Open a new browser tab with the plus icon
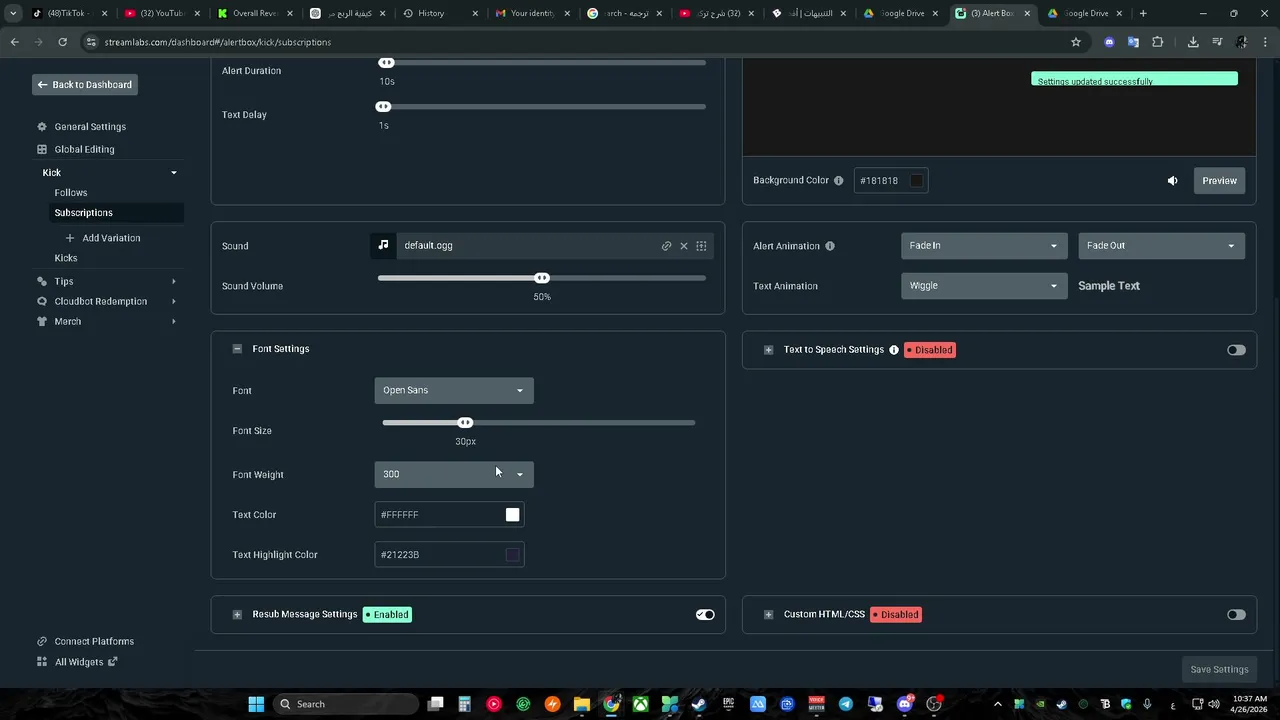The width and height of the screenshot is (1280, 720). [1143, 13]
